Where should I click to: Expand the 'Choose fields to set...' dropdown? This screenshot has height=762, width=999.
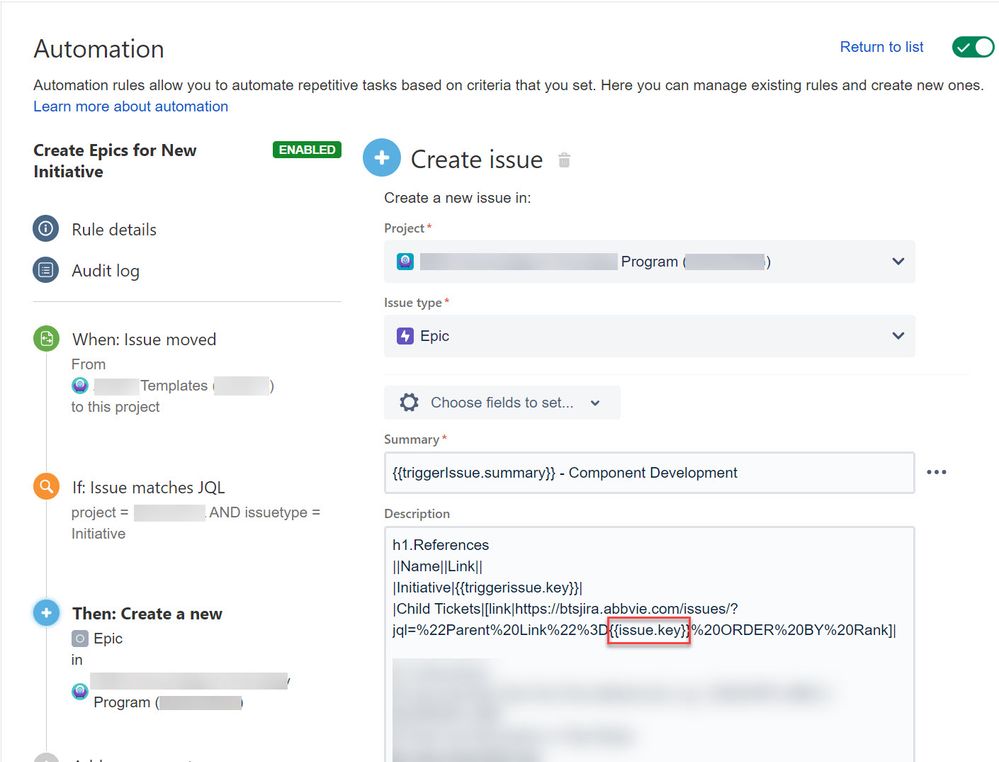pyautogui.click(x=596, y=402)
